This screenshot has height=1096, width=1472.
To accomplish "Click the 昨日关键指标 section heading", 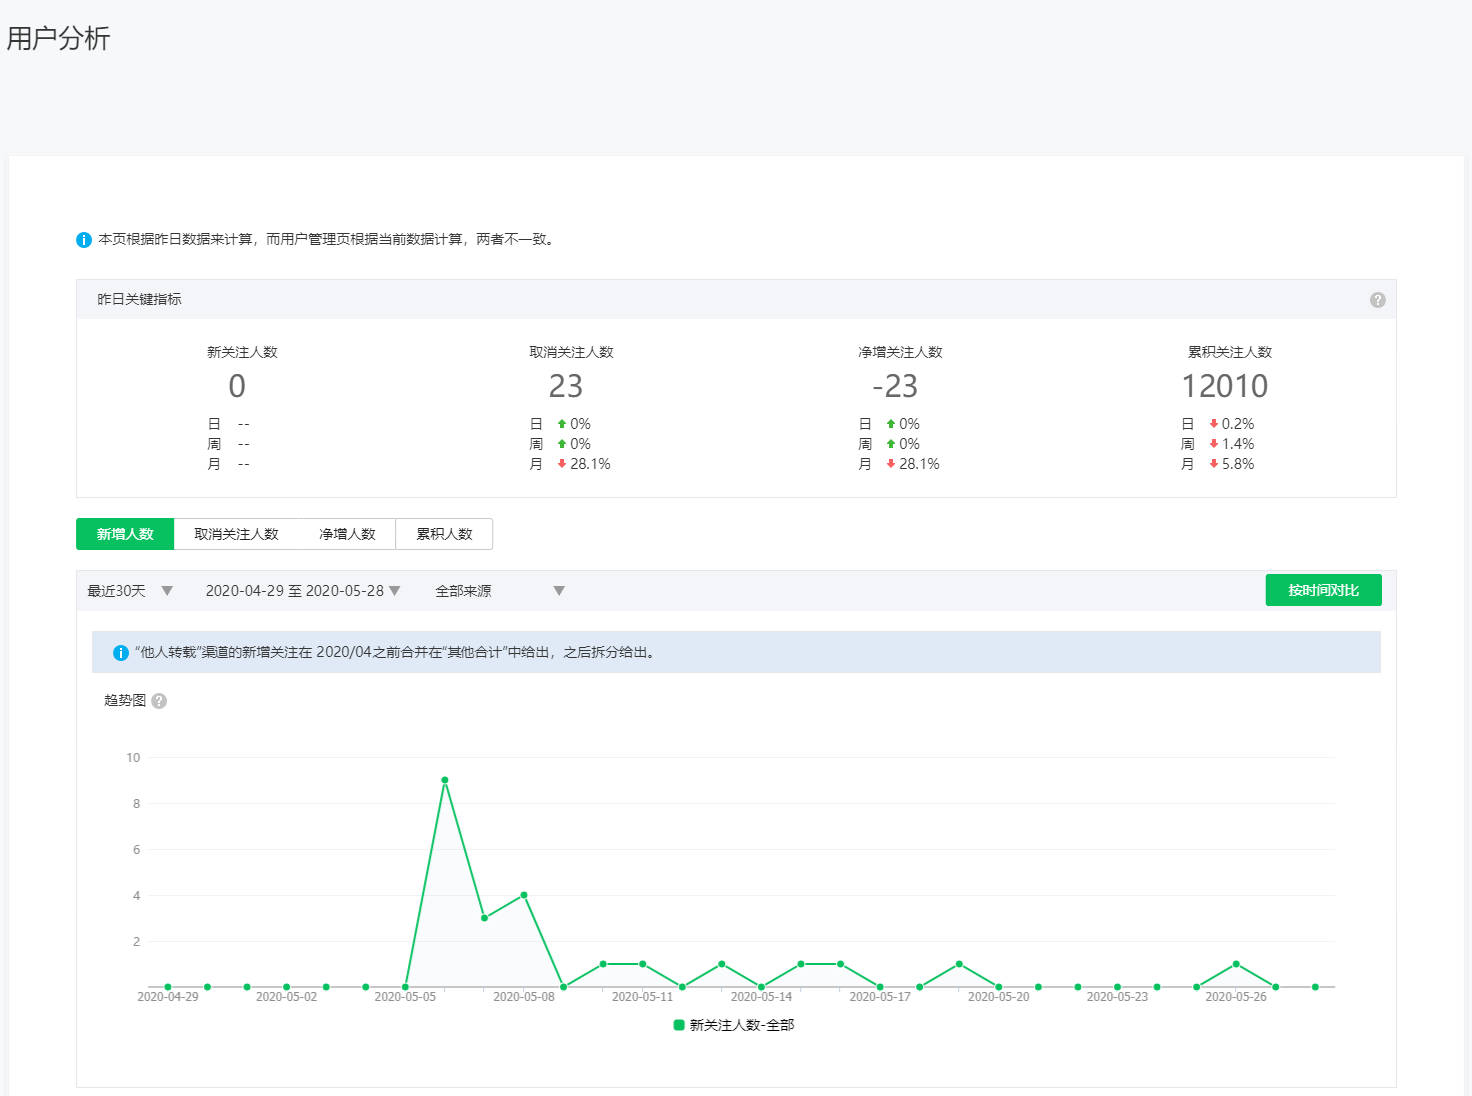I will pyautogui.click(x=139, y=299).
